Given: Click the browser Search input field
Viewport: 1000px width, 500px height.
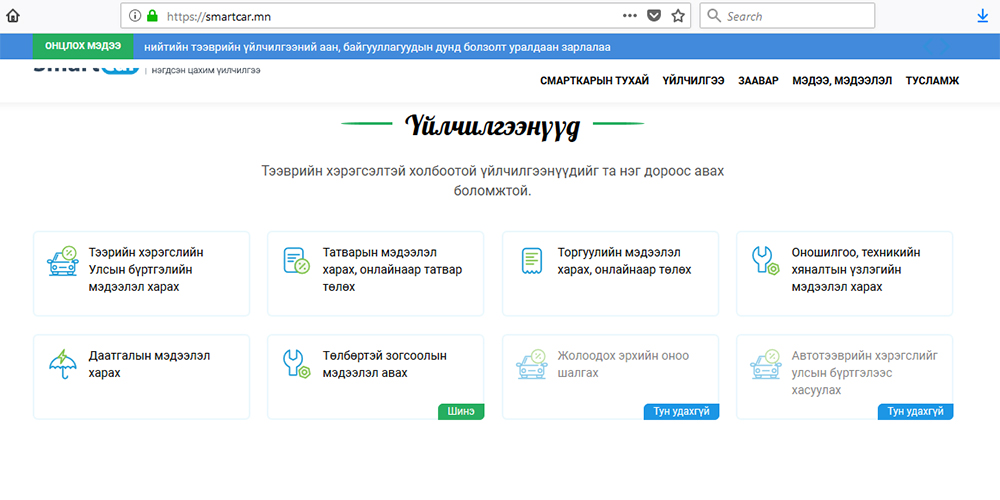Looking at the screenshot, I should click(795, 16).
